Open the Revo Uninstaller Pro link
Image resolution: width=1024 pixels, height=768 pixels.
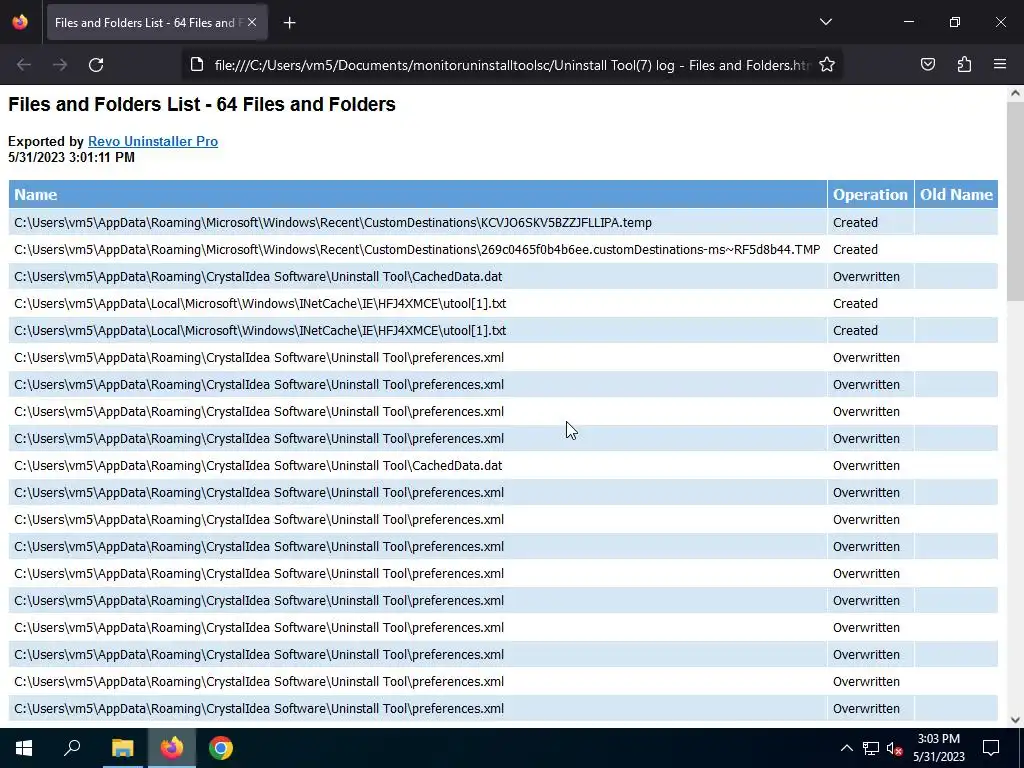[x=153, y=142]
